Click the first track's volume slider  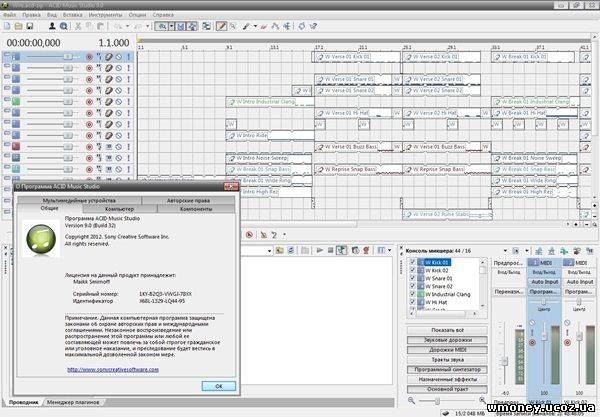coord(68,57)
